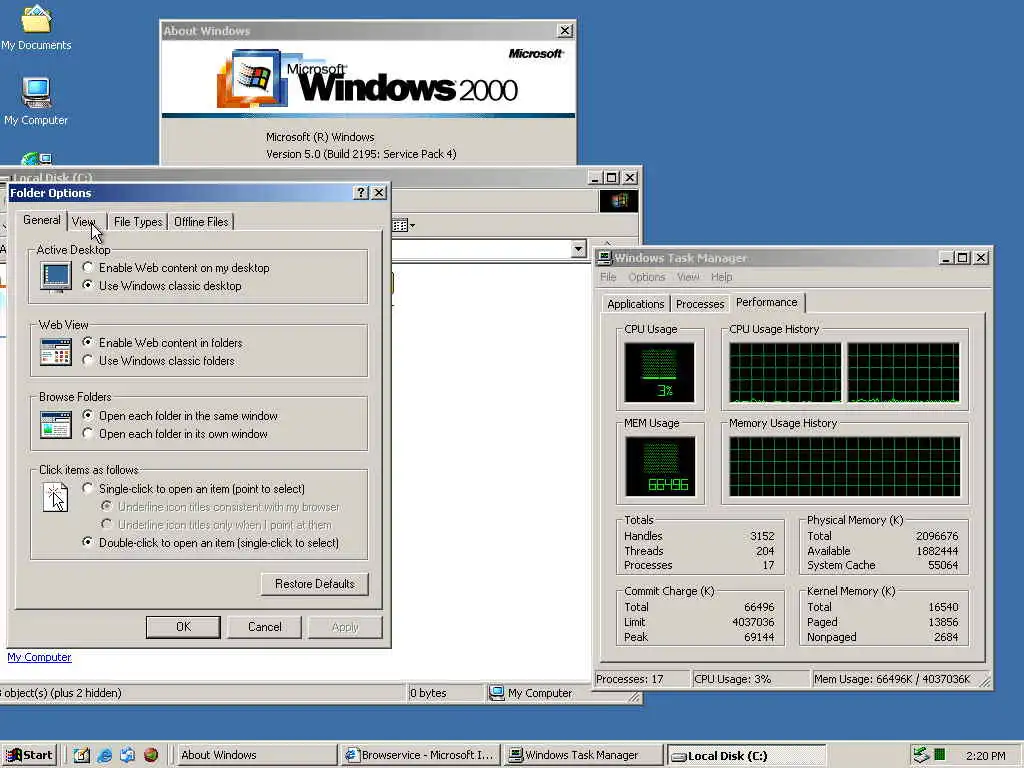
Task: Switch to the View tab in Folder Options
Action: (84, 222)
